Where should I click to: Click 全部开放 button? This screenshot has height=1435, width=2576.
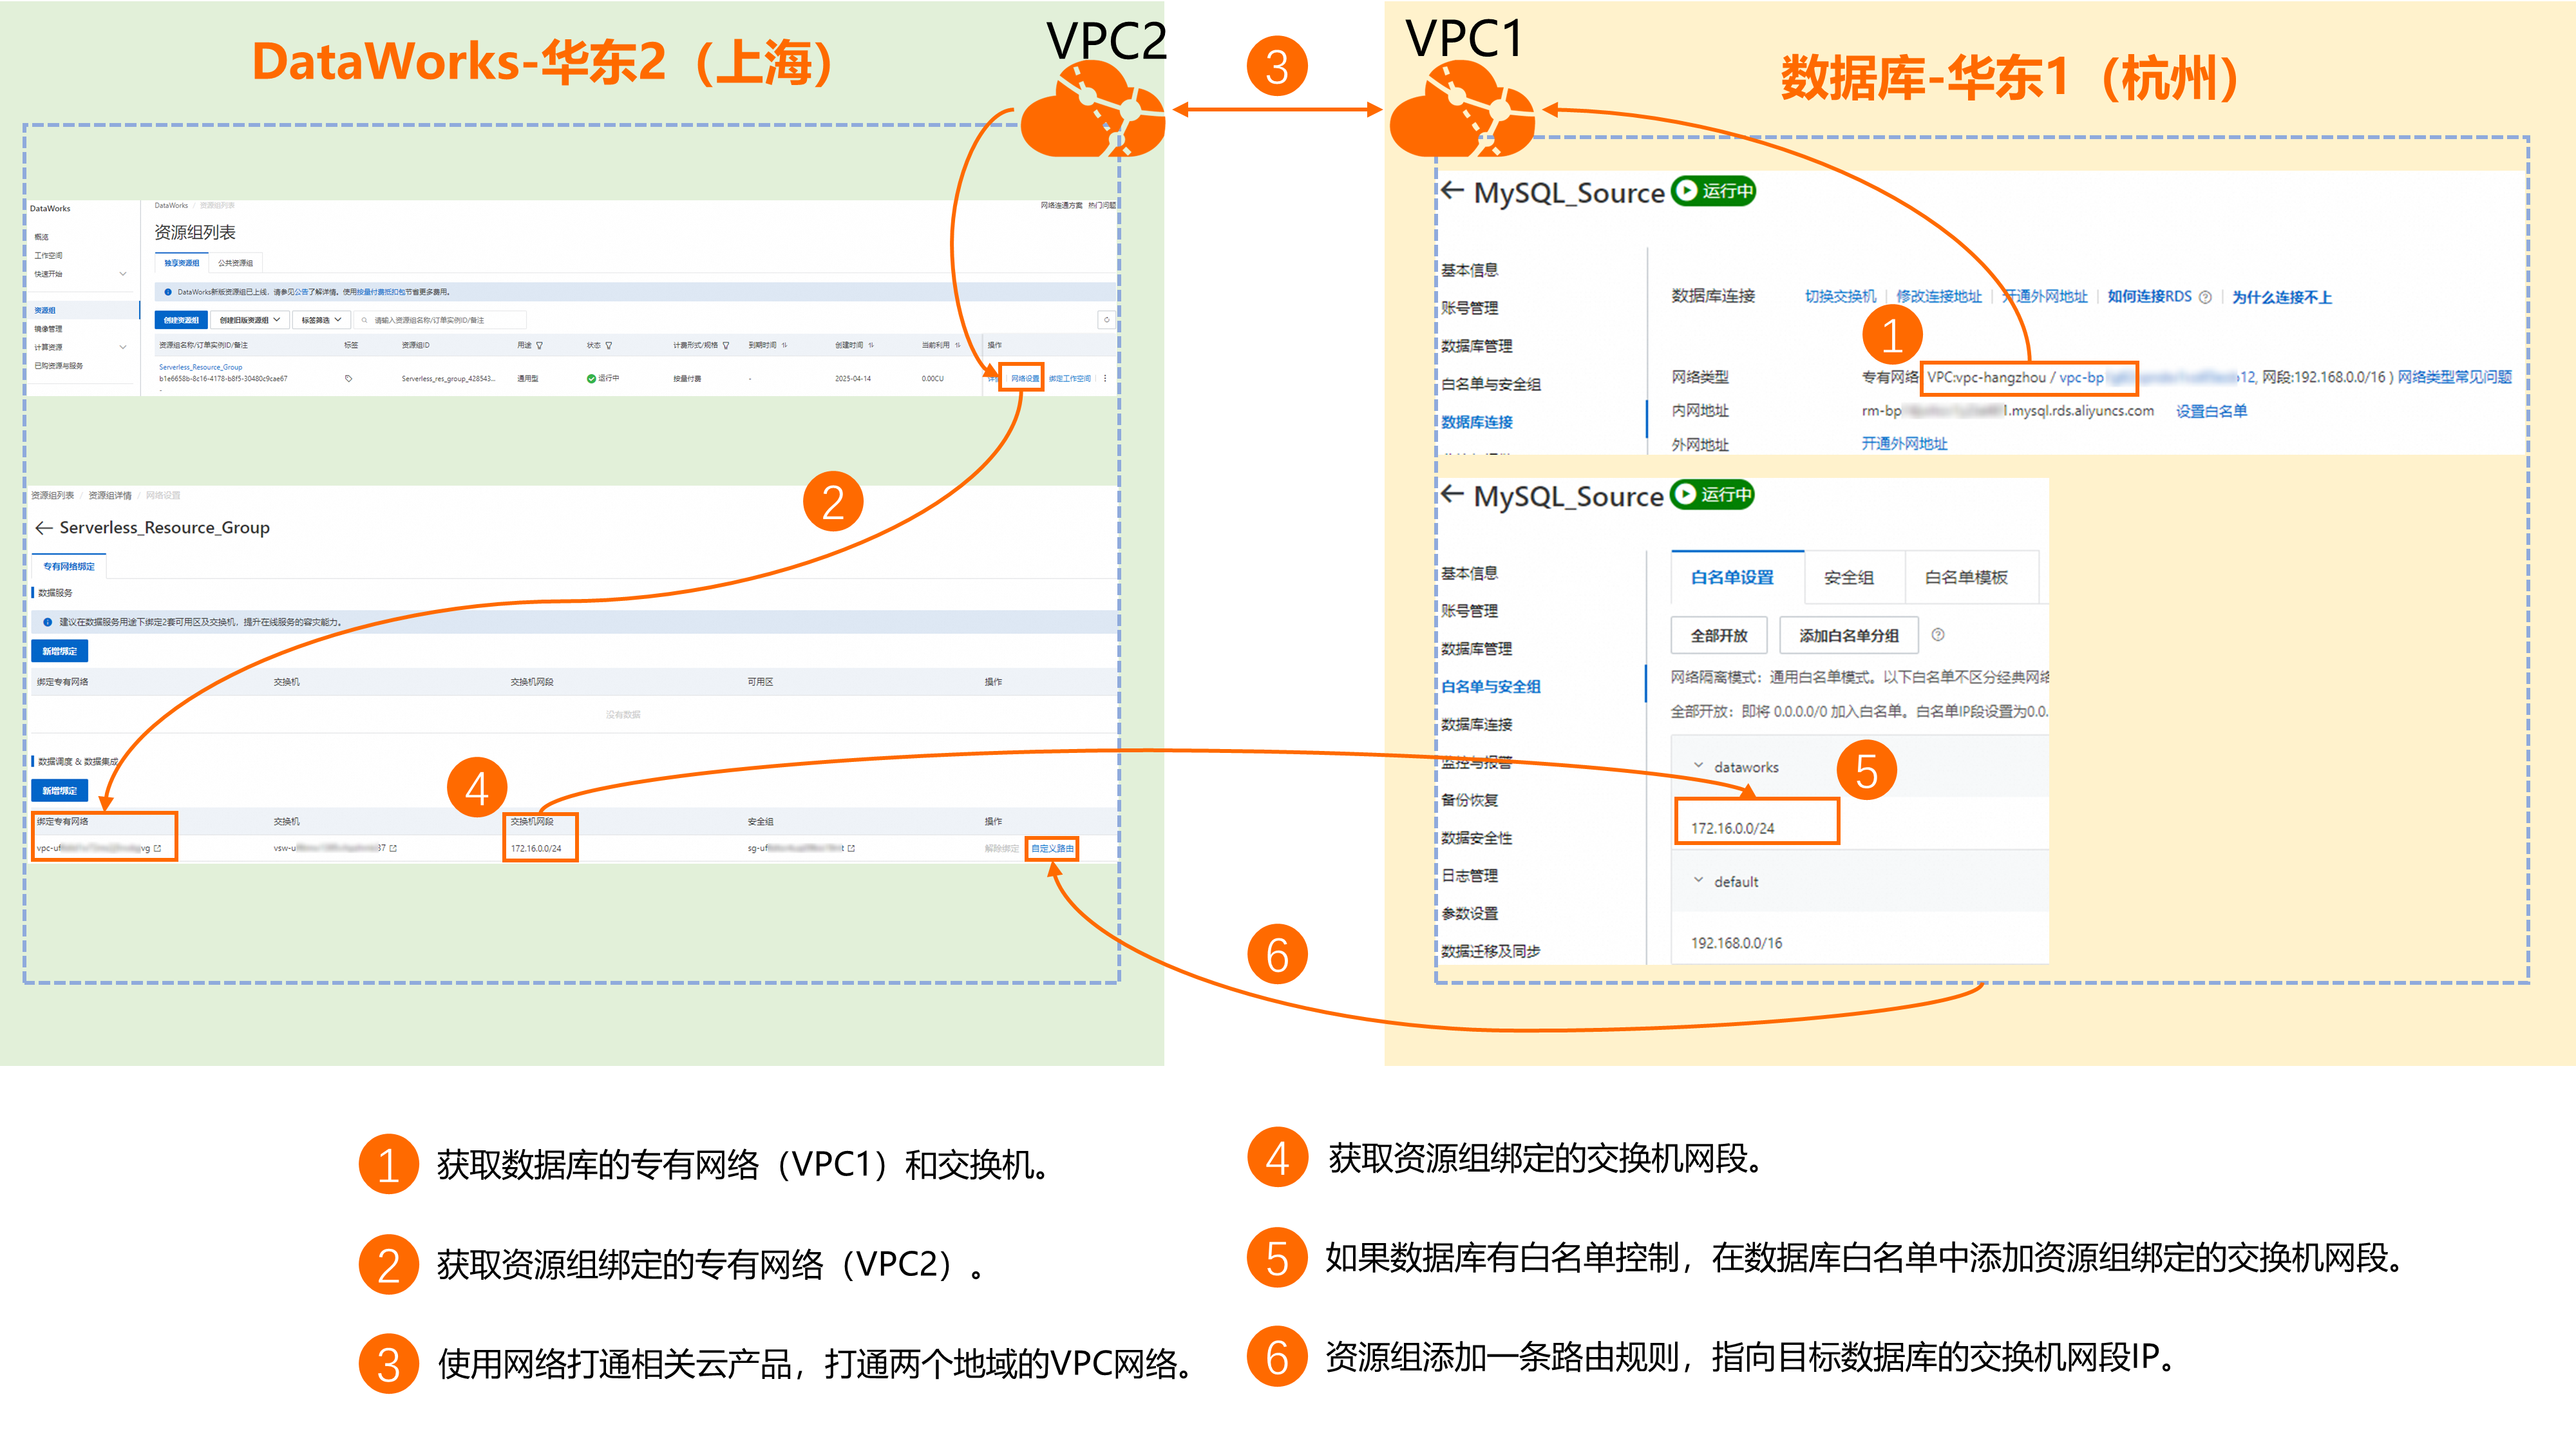pyautogui.click(x=1719, y=635)
